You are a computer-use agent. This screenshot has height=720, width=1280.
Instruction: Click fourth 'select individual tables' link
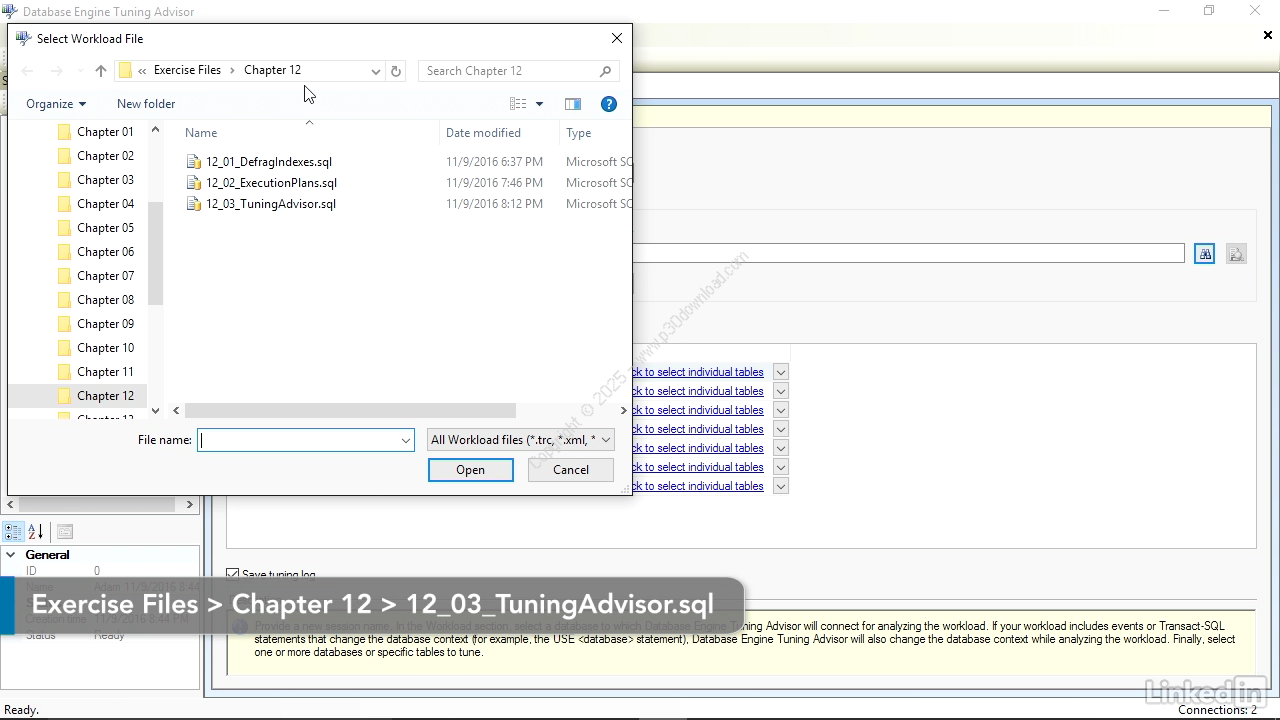click(697, 429)
